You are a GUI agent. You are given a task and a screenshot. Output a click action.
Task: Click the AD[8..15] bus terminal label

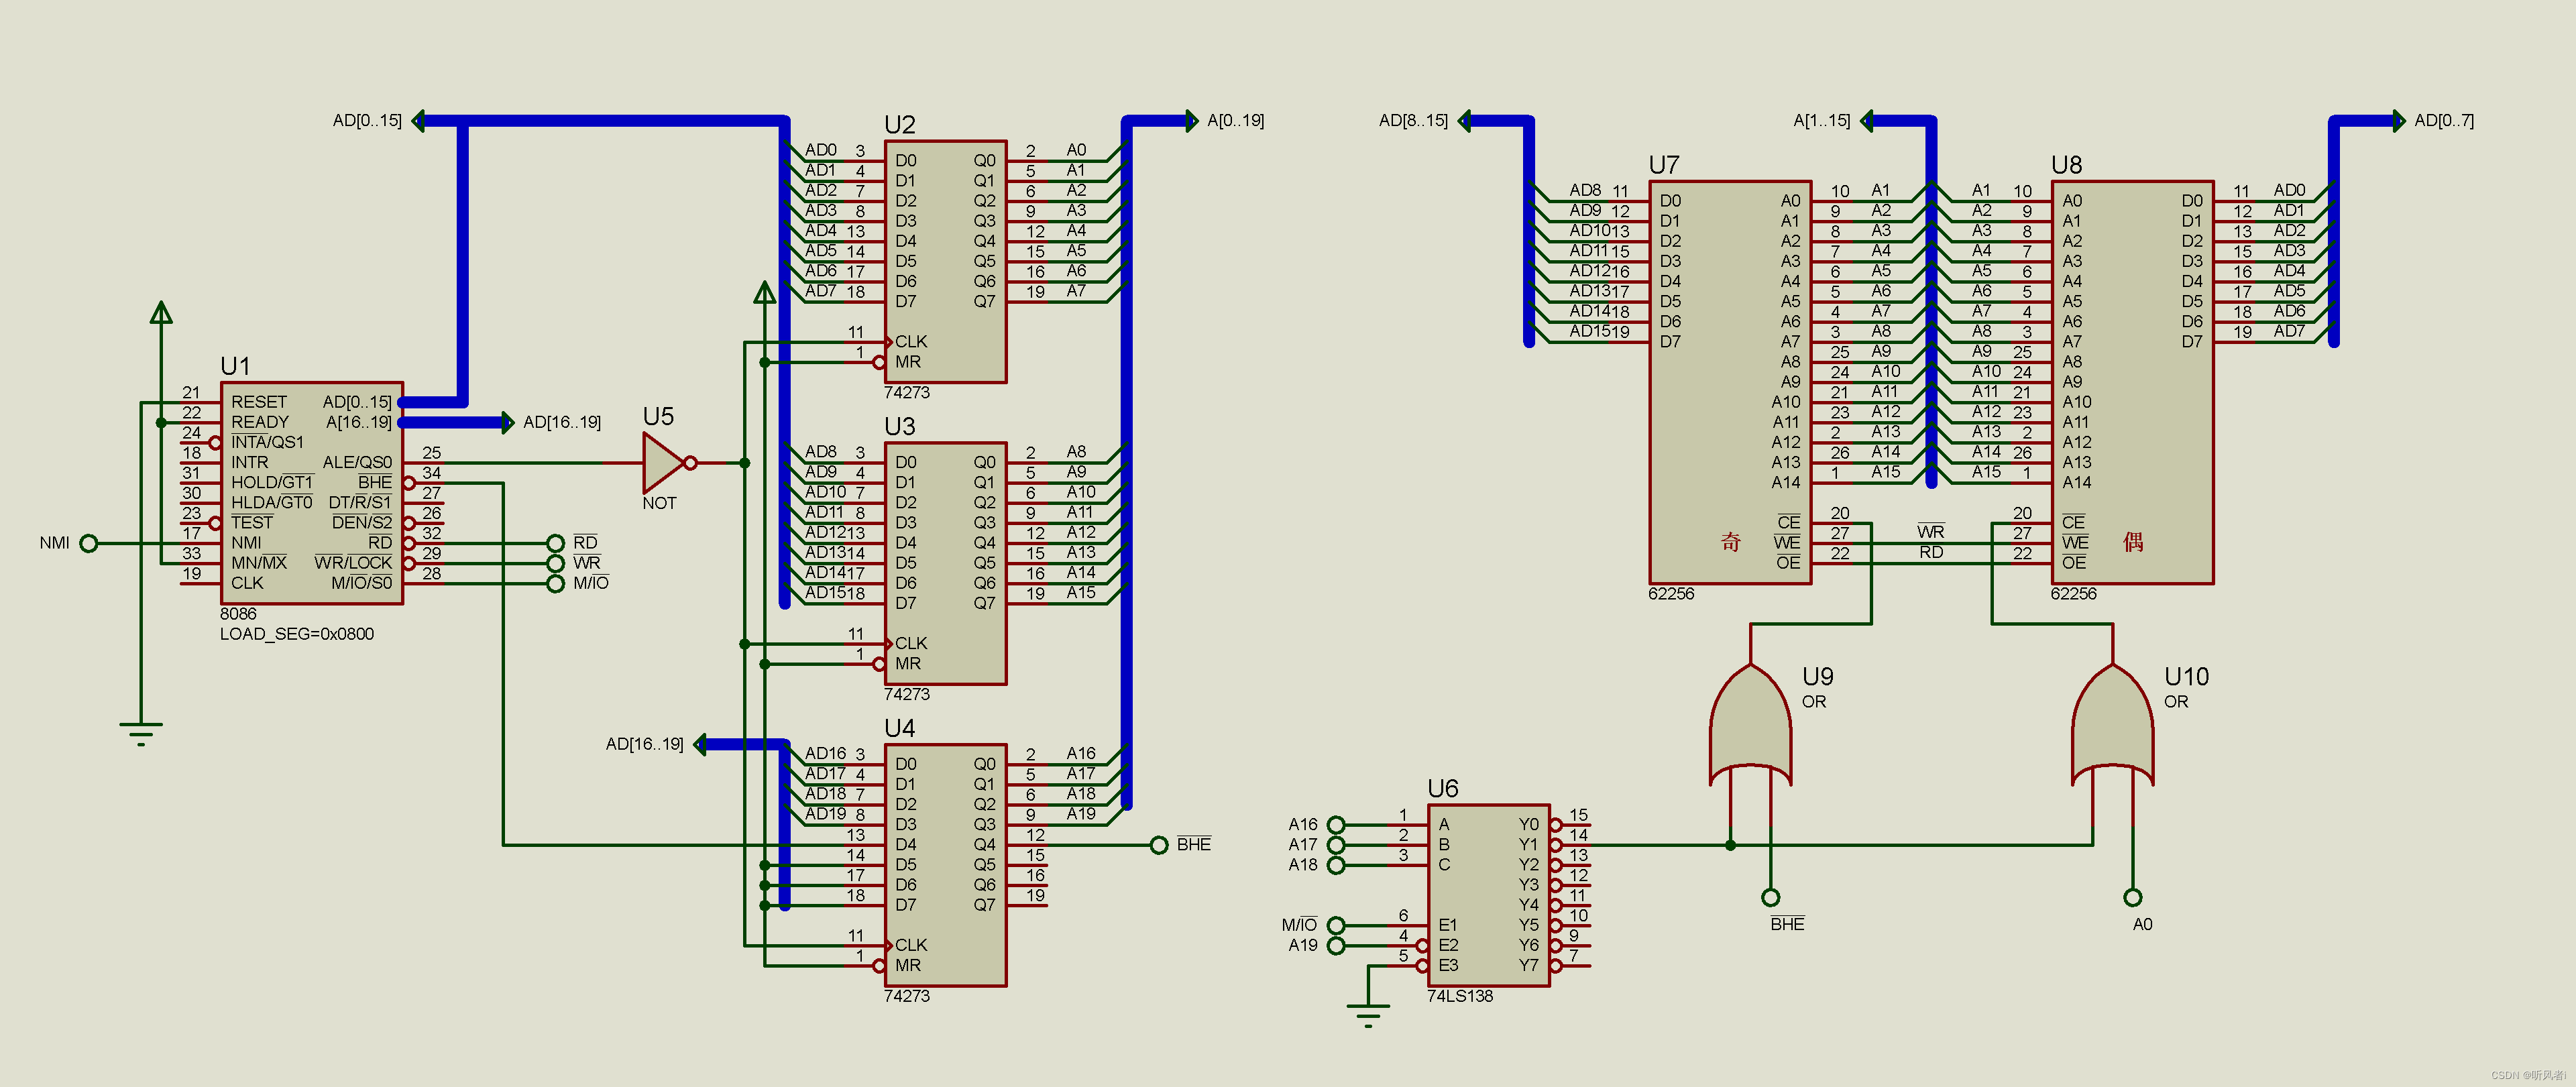(1412, 121)
